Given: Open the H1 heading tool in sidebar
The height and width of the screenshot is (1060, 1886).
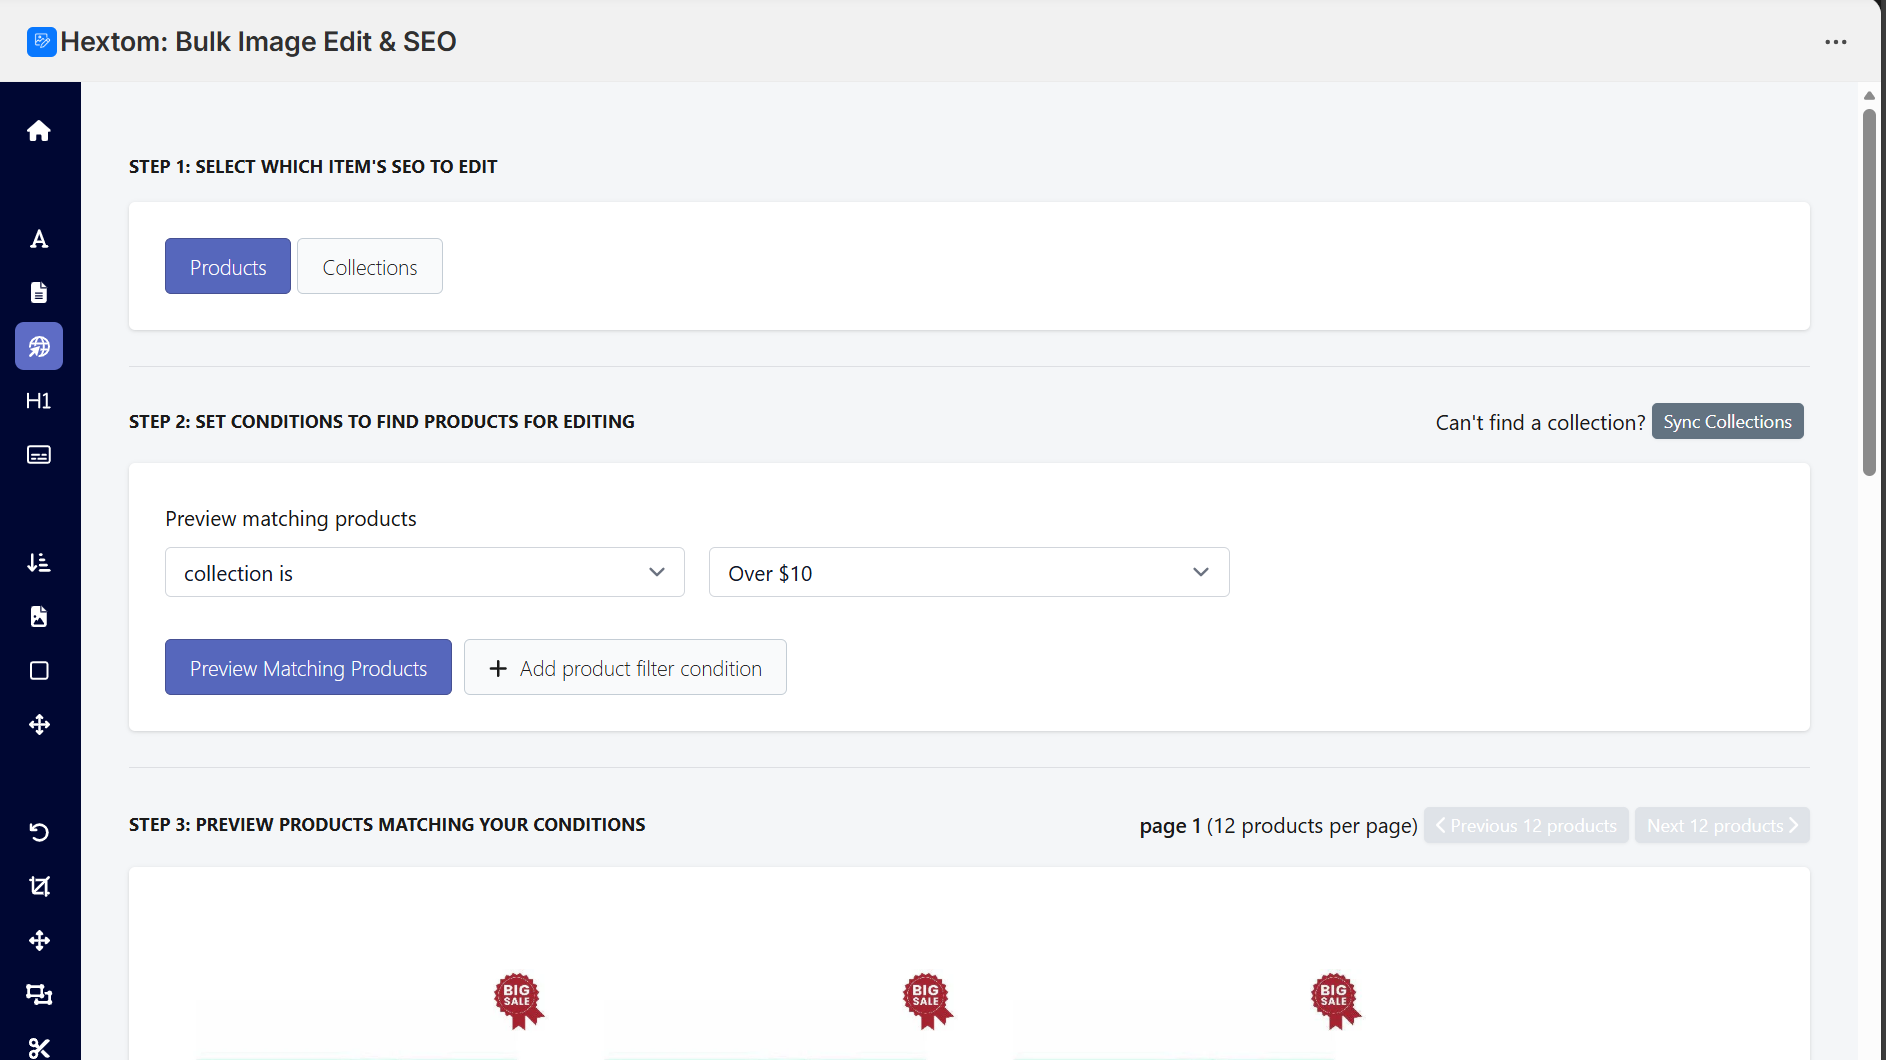Looking at the screenshot, I should point(39,401).
